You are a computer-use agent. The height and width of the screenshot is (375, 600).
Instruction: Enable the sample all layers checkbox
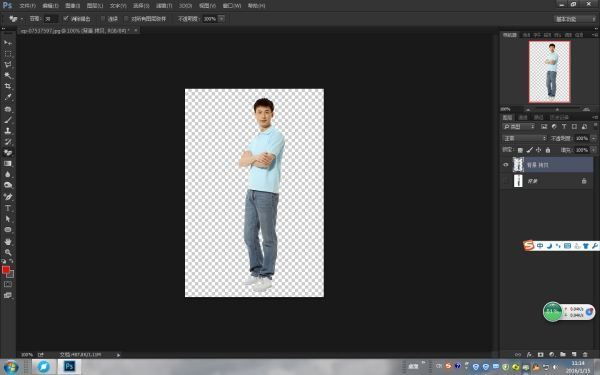pos(127,18)
